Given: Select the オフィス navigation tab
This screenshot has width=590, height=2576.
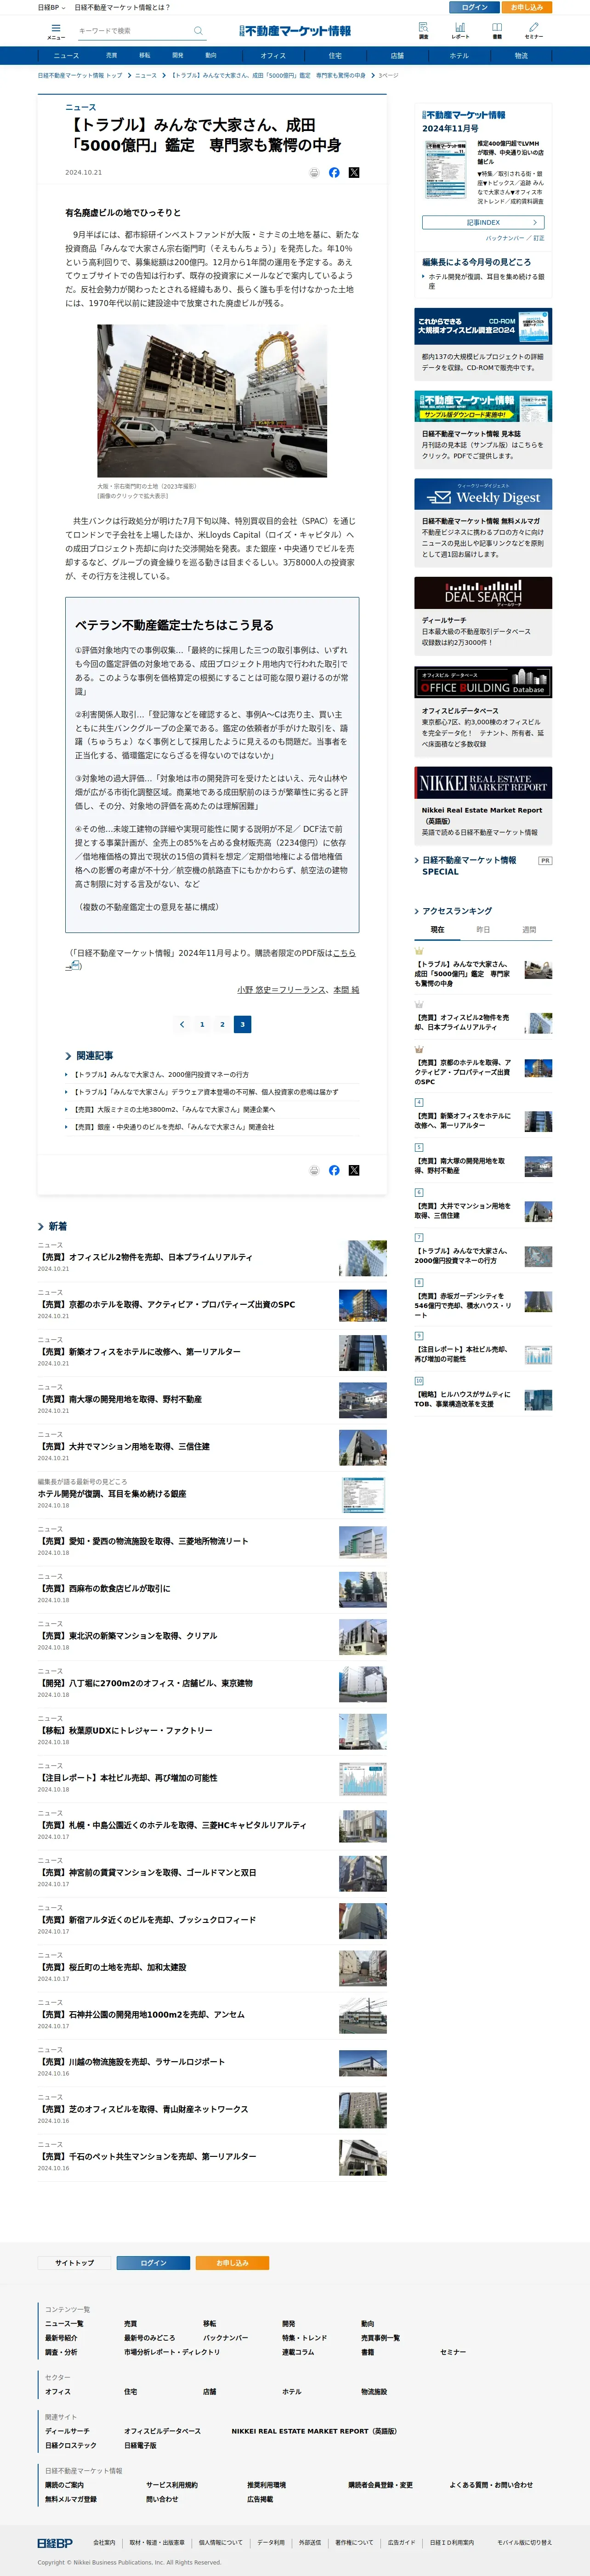Looking at the screenshot, I should (x=273, y=56).
